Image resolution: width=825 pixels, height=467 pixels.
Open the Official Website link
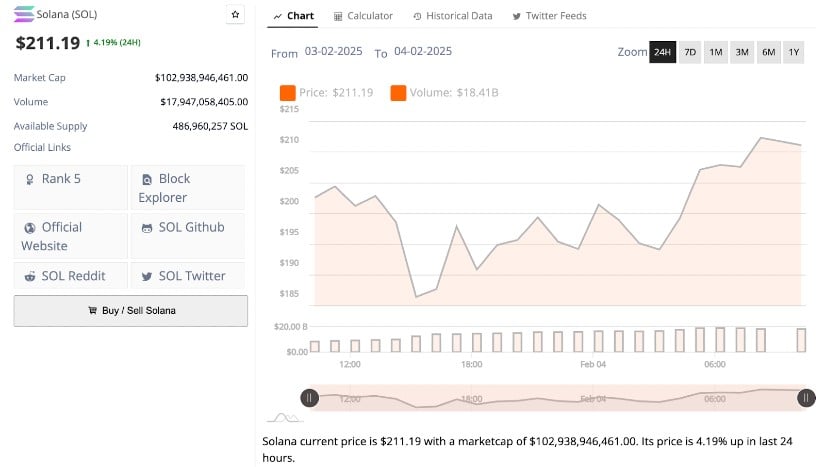point(71,236)
